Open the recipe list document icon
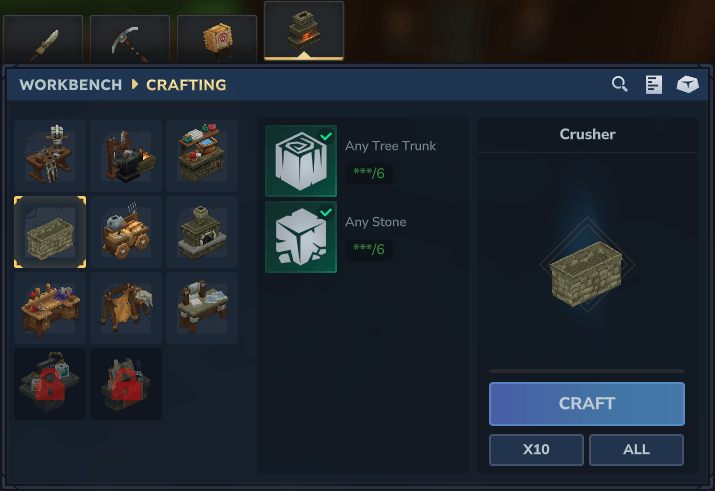The width and height of the screenshot is (715, 491). coord(653,84)
